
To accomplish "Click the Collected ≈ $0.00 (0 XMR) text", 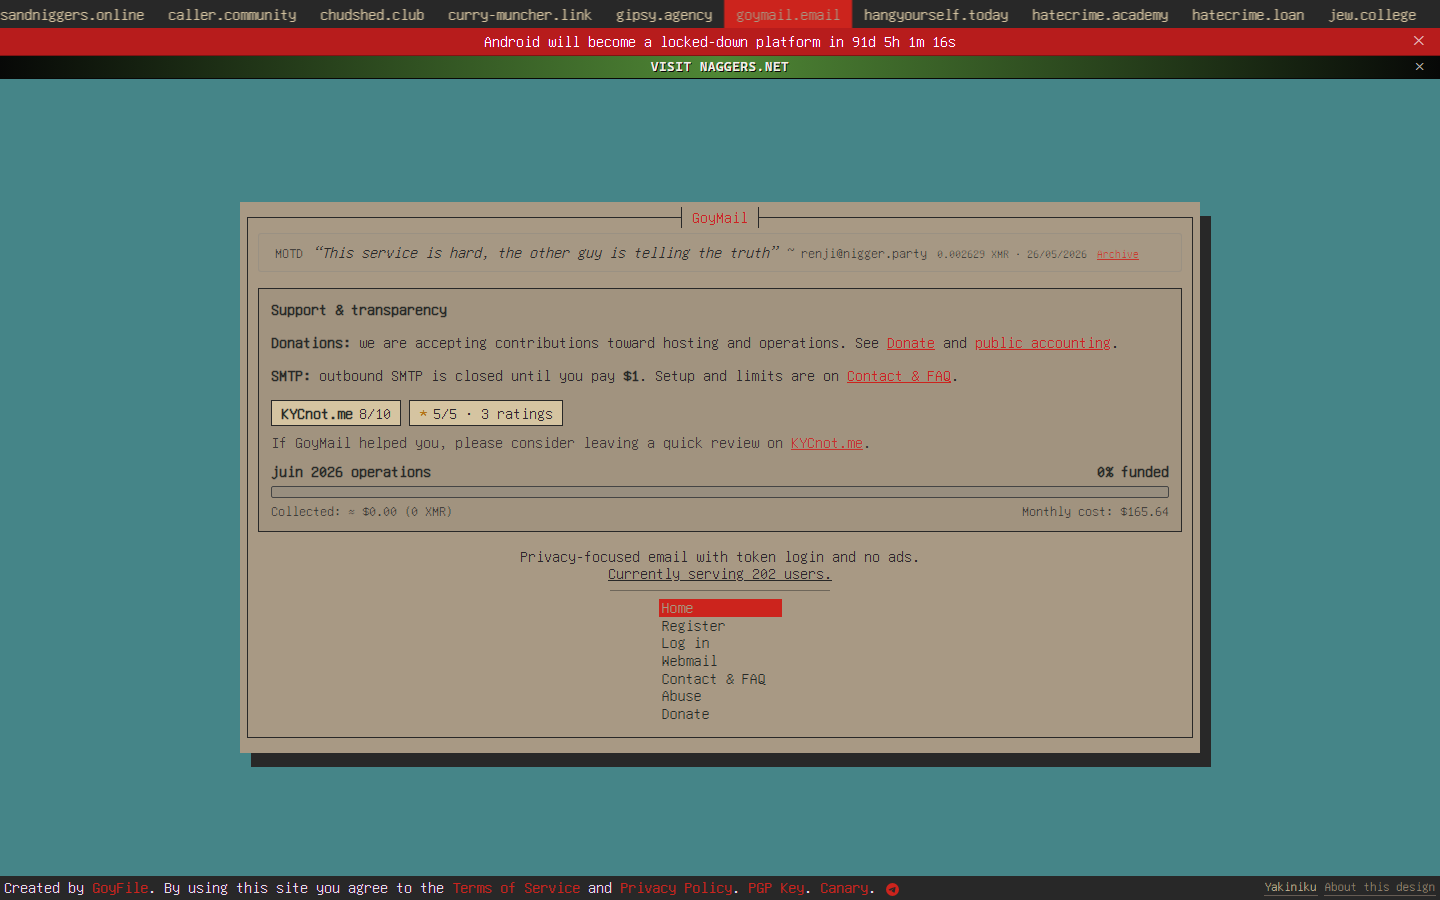I will click(x=361, y=512).
